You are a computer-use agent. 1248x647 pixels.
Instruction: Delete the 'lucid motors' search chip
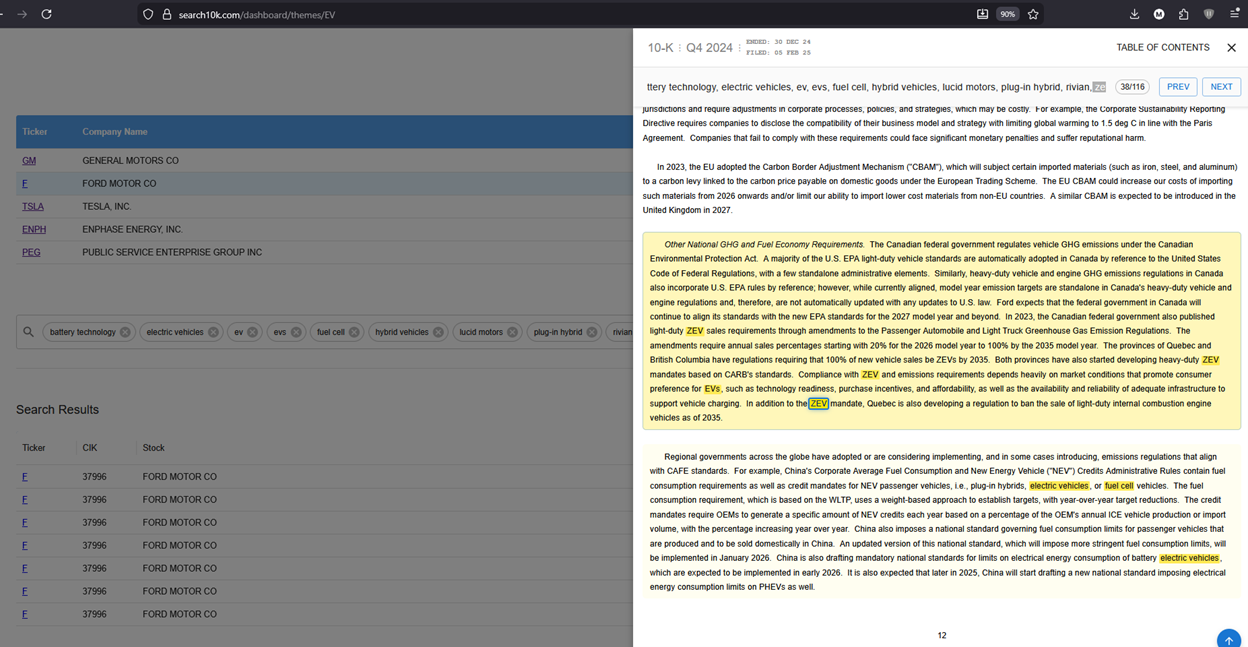[512, 332]
